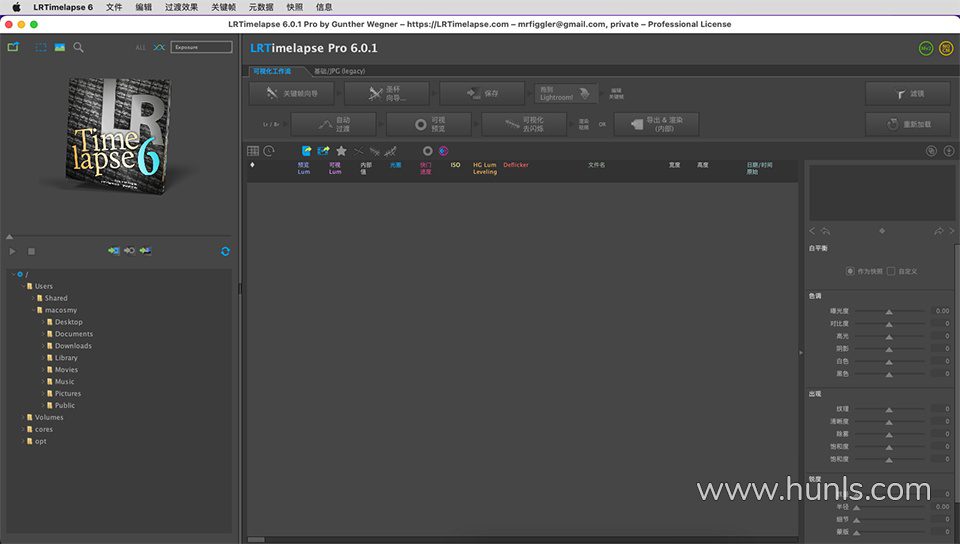Click the green round badge icon at top right
The height and width of the screenshot is (544, 960).
click(926, 48)
